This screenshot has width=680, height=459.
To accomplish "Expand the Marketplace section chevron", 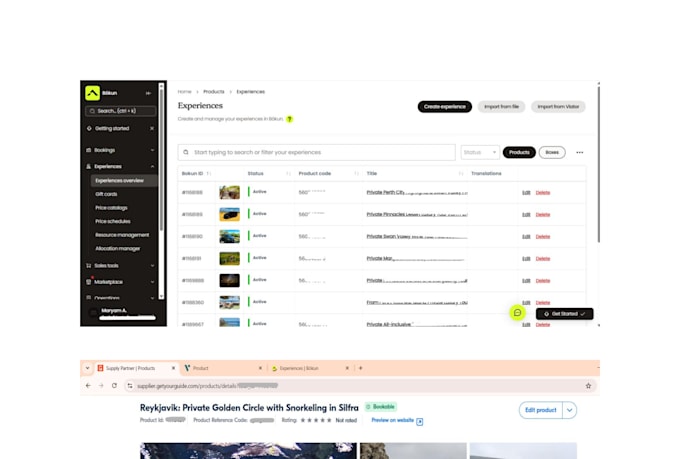I will coord(152,282).
